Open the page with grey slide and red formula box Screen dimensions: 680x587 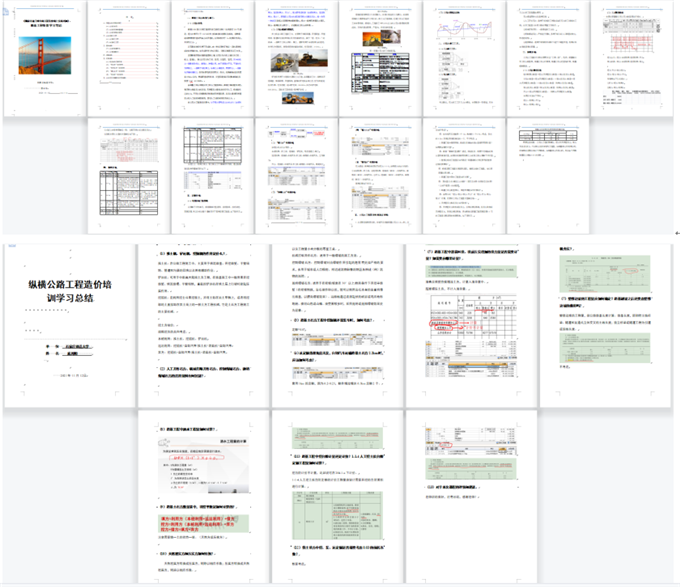point(203,497)
